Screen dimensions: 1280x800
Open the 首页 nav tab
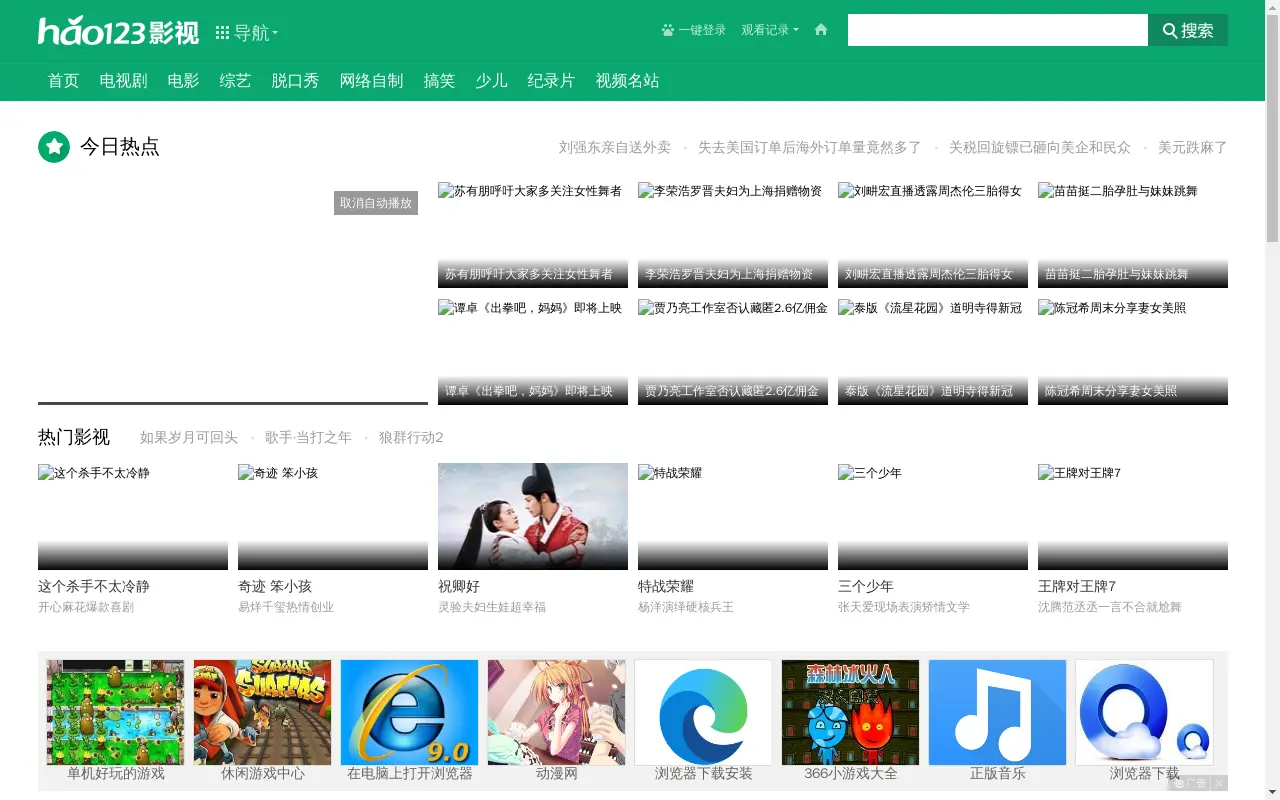(x=63, y=81)
